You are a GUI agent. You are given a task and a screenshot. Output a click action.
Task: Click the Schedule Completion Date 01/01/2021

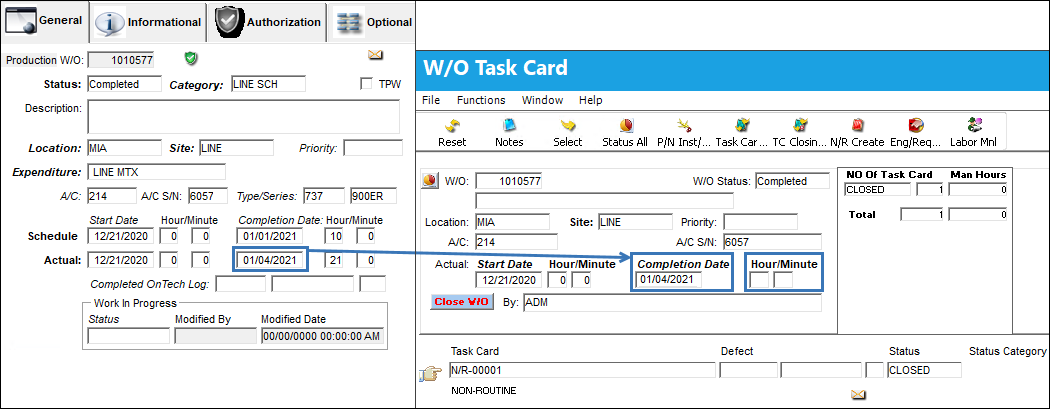[270, 236]
